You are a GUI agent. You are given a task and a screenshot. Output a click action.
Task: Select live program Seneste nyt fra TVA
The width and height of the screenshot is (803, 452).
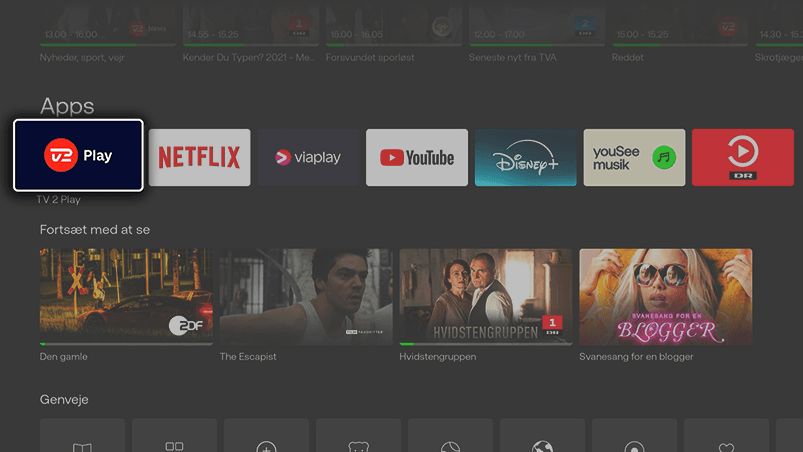tap(537, 32)
